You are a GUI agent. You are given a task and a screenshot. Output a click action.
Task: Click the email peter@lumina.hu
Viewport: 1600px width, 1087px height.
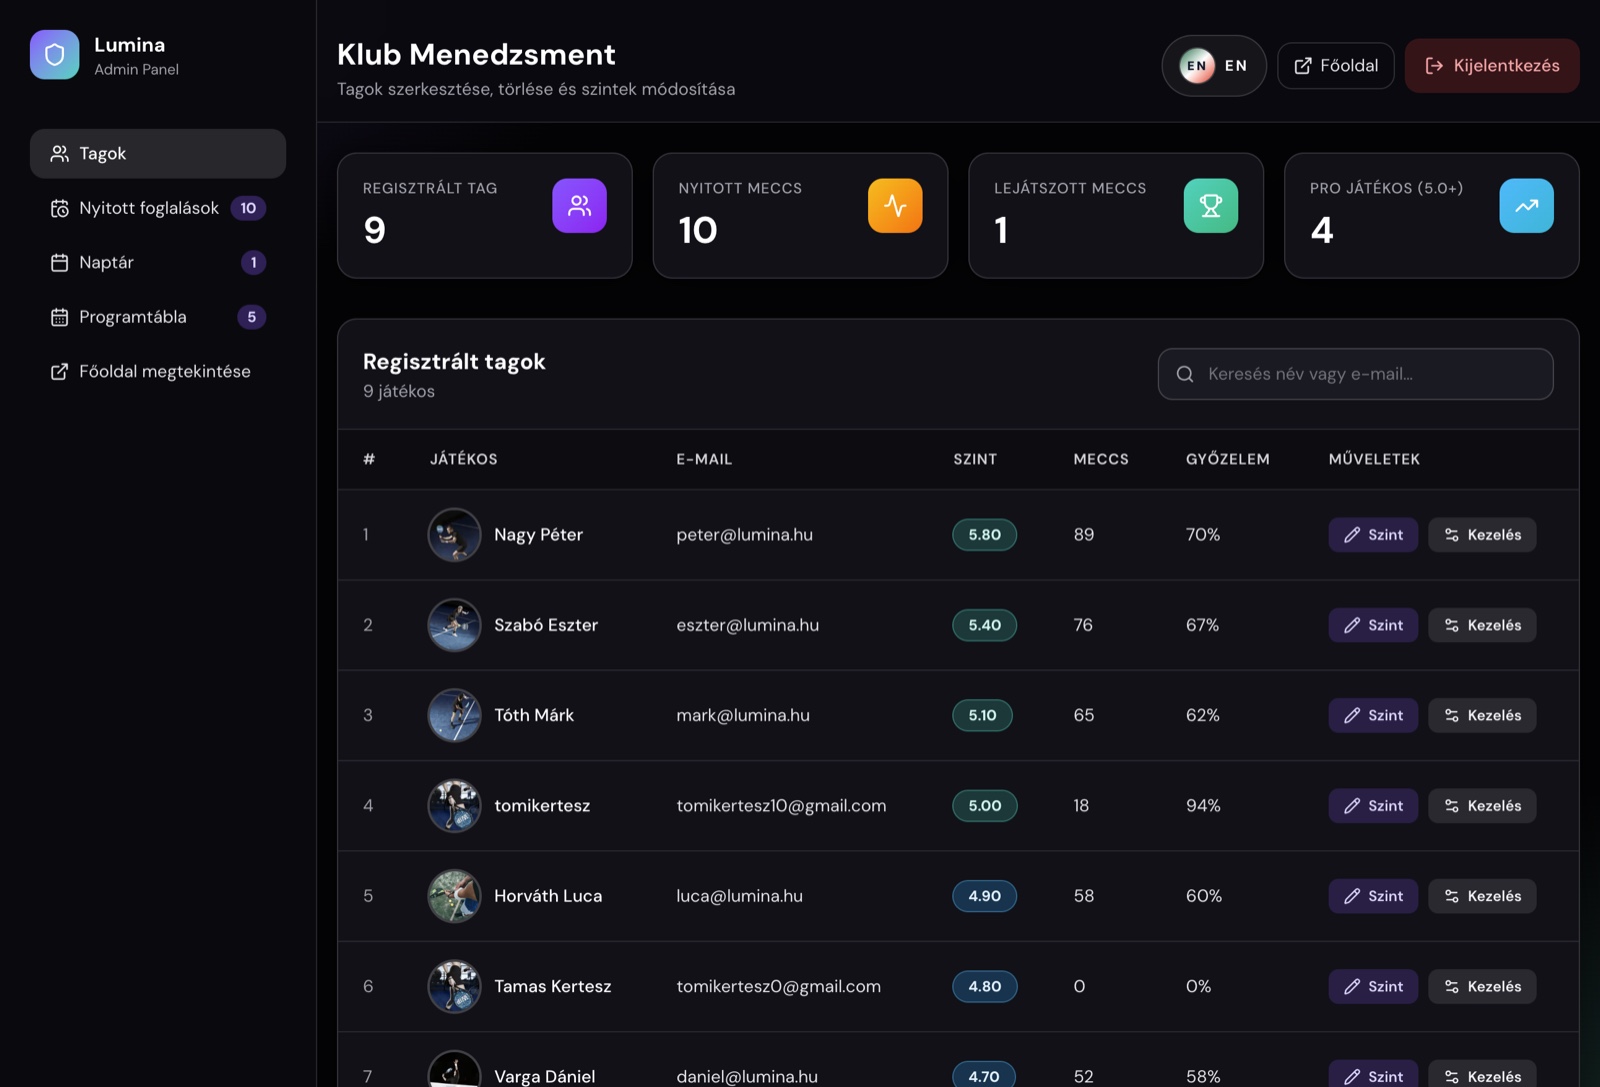744,535
